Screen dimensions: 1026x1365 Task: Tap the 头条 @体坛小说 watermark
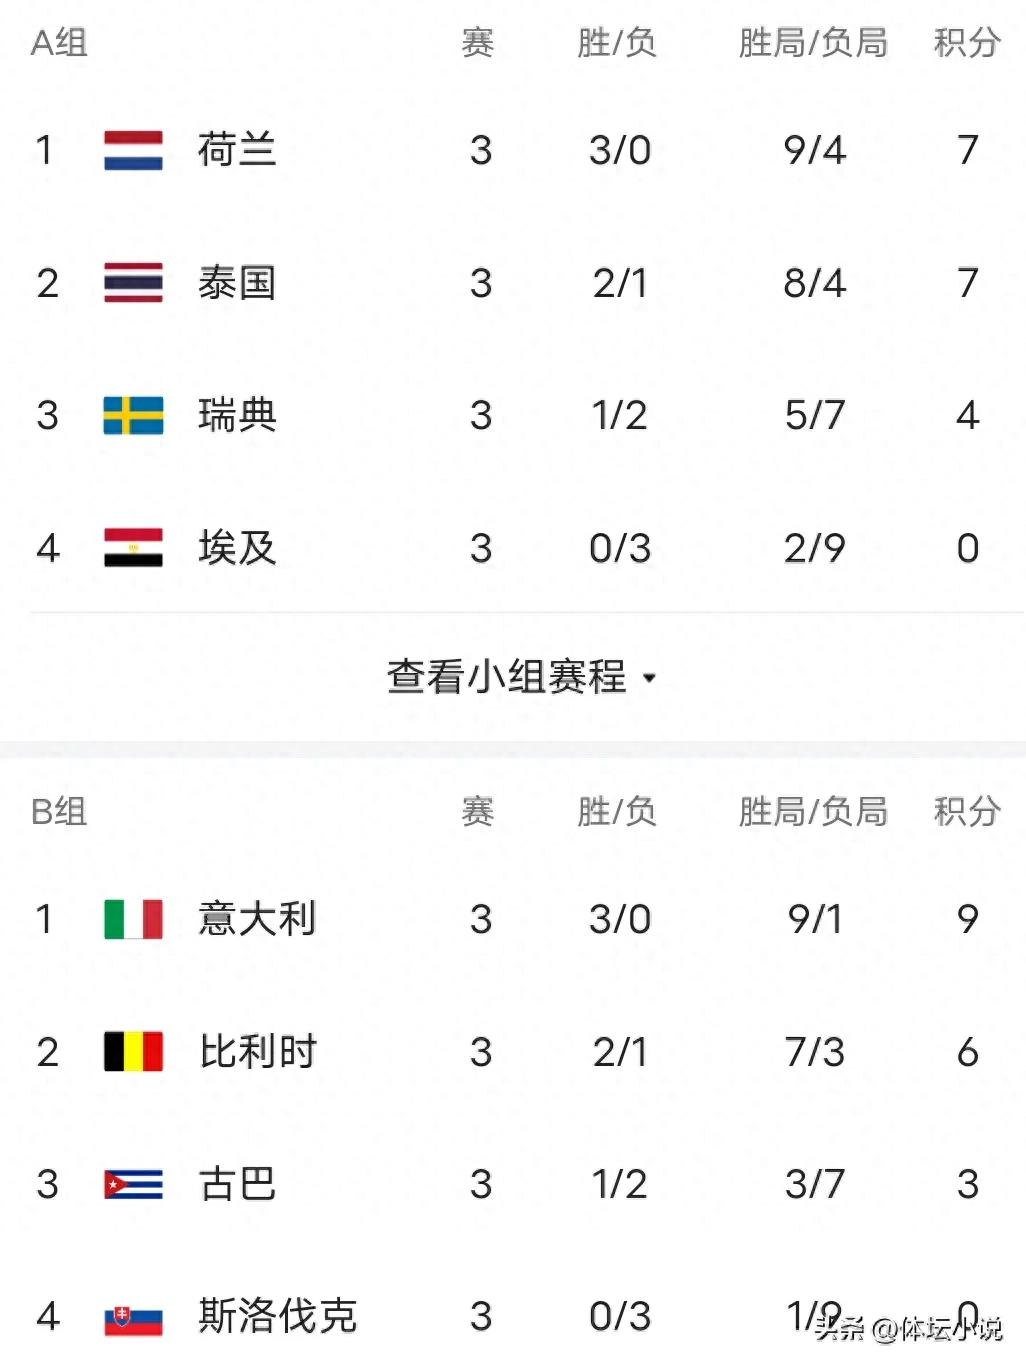pos(907,1329)
